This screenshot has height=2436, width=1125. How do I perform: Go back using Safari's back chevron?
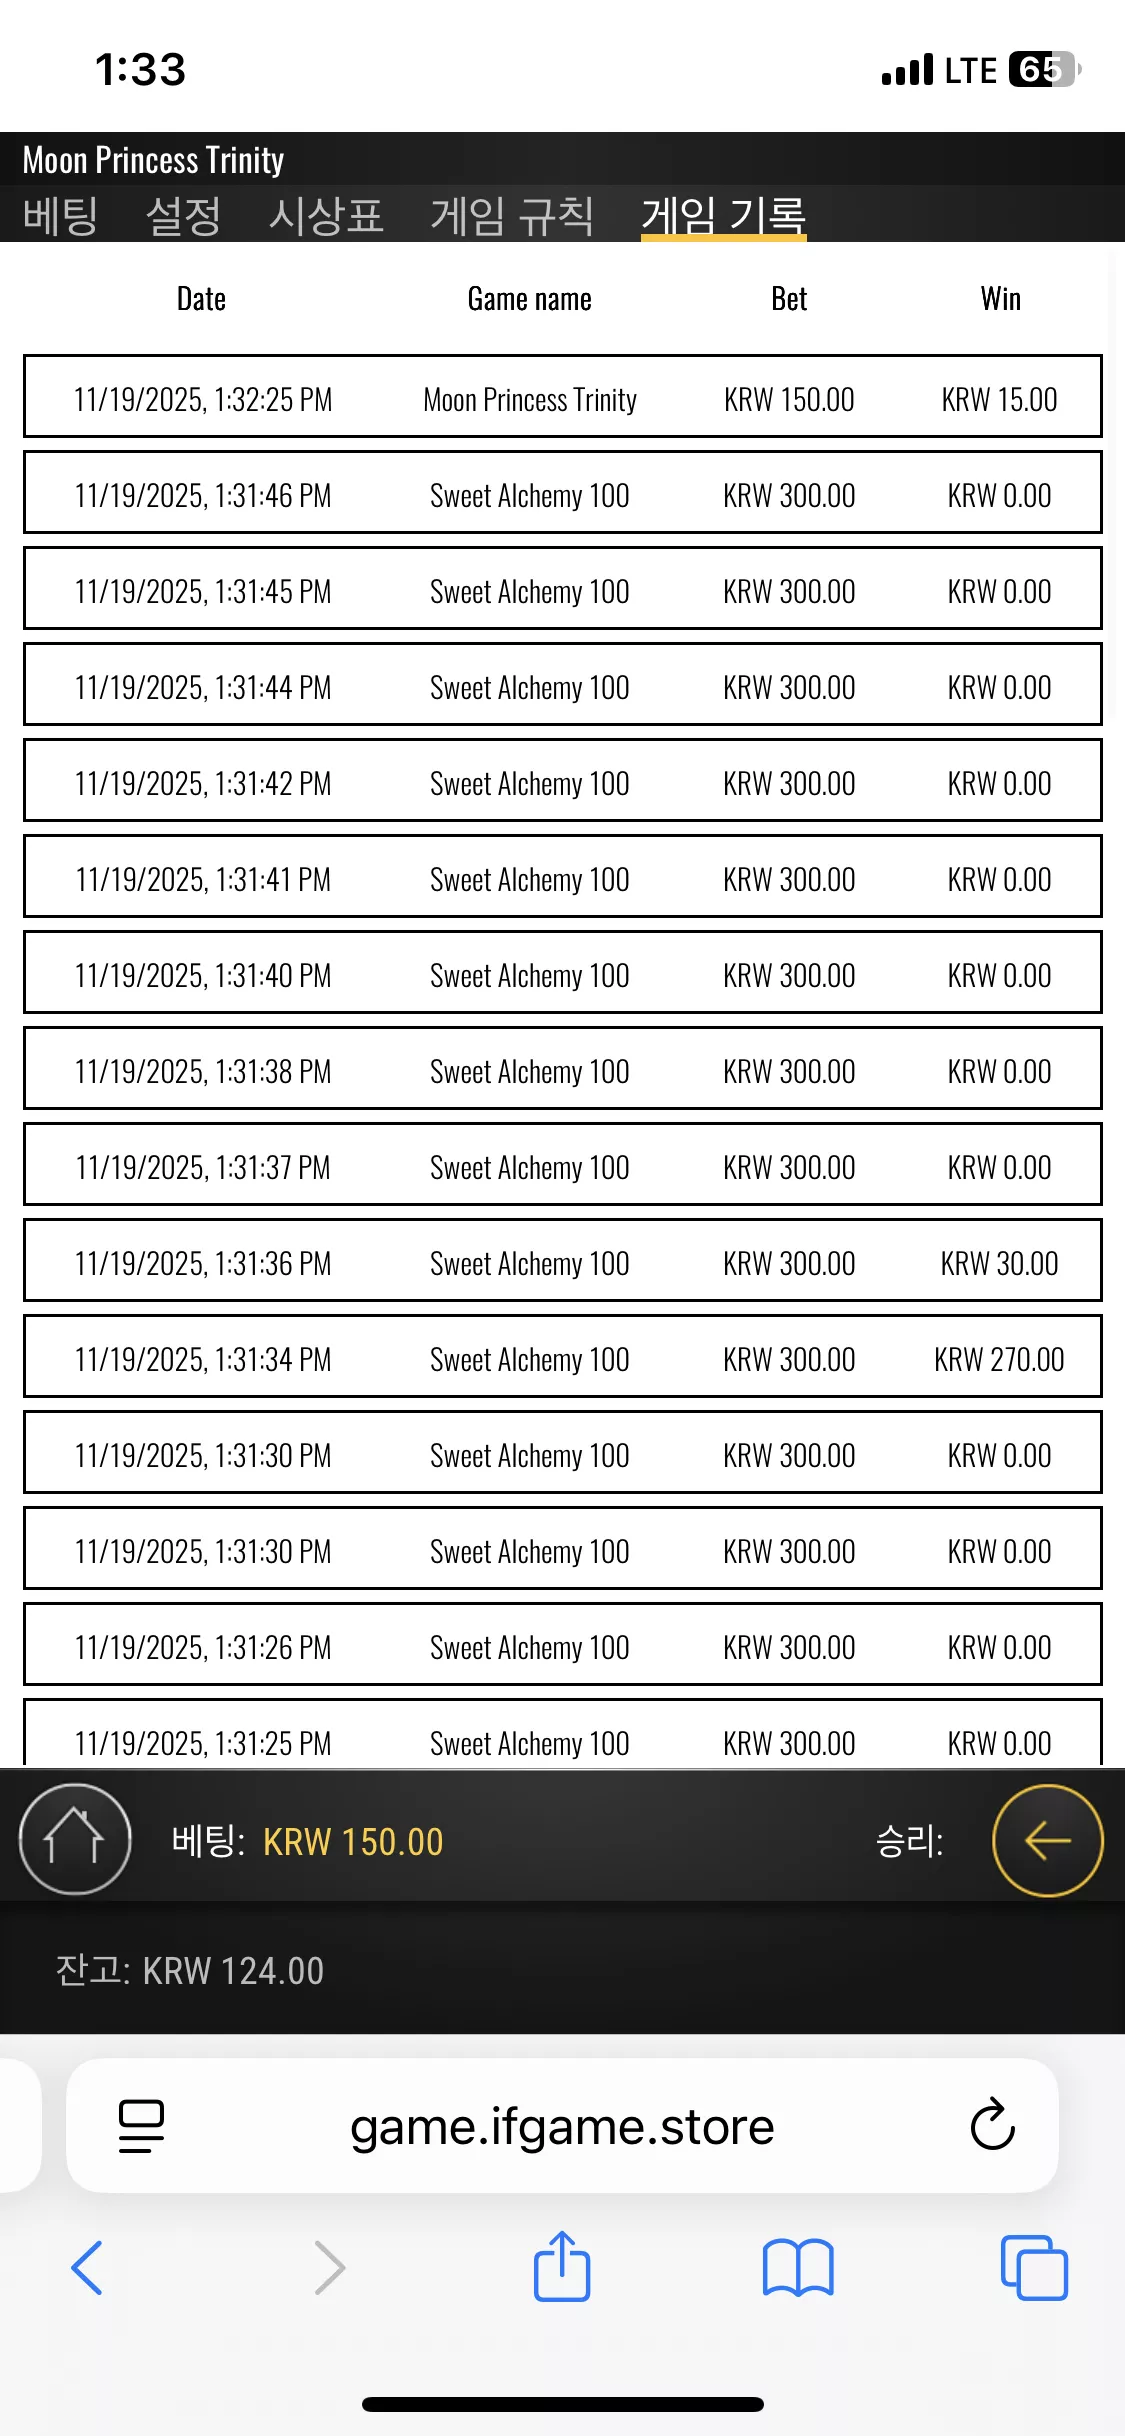[x=88, y=2268]
